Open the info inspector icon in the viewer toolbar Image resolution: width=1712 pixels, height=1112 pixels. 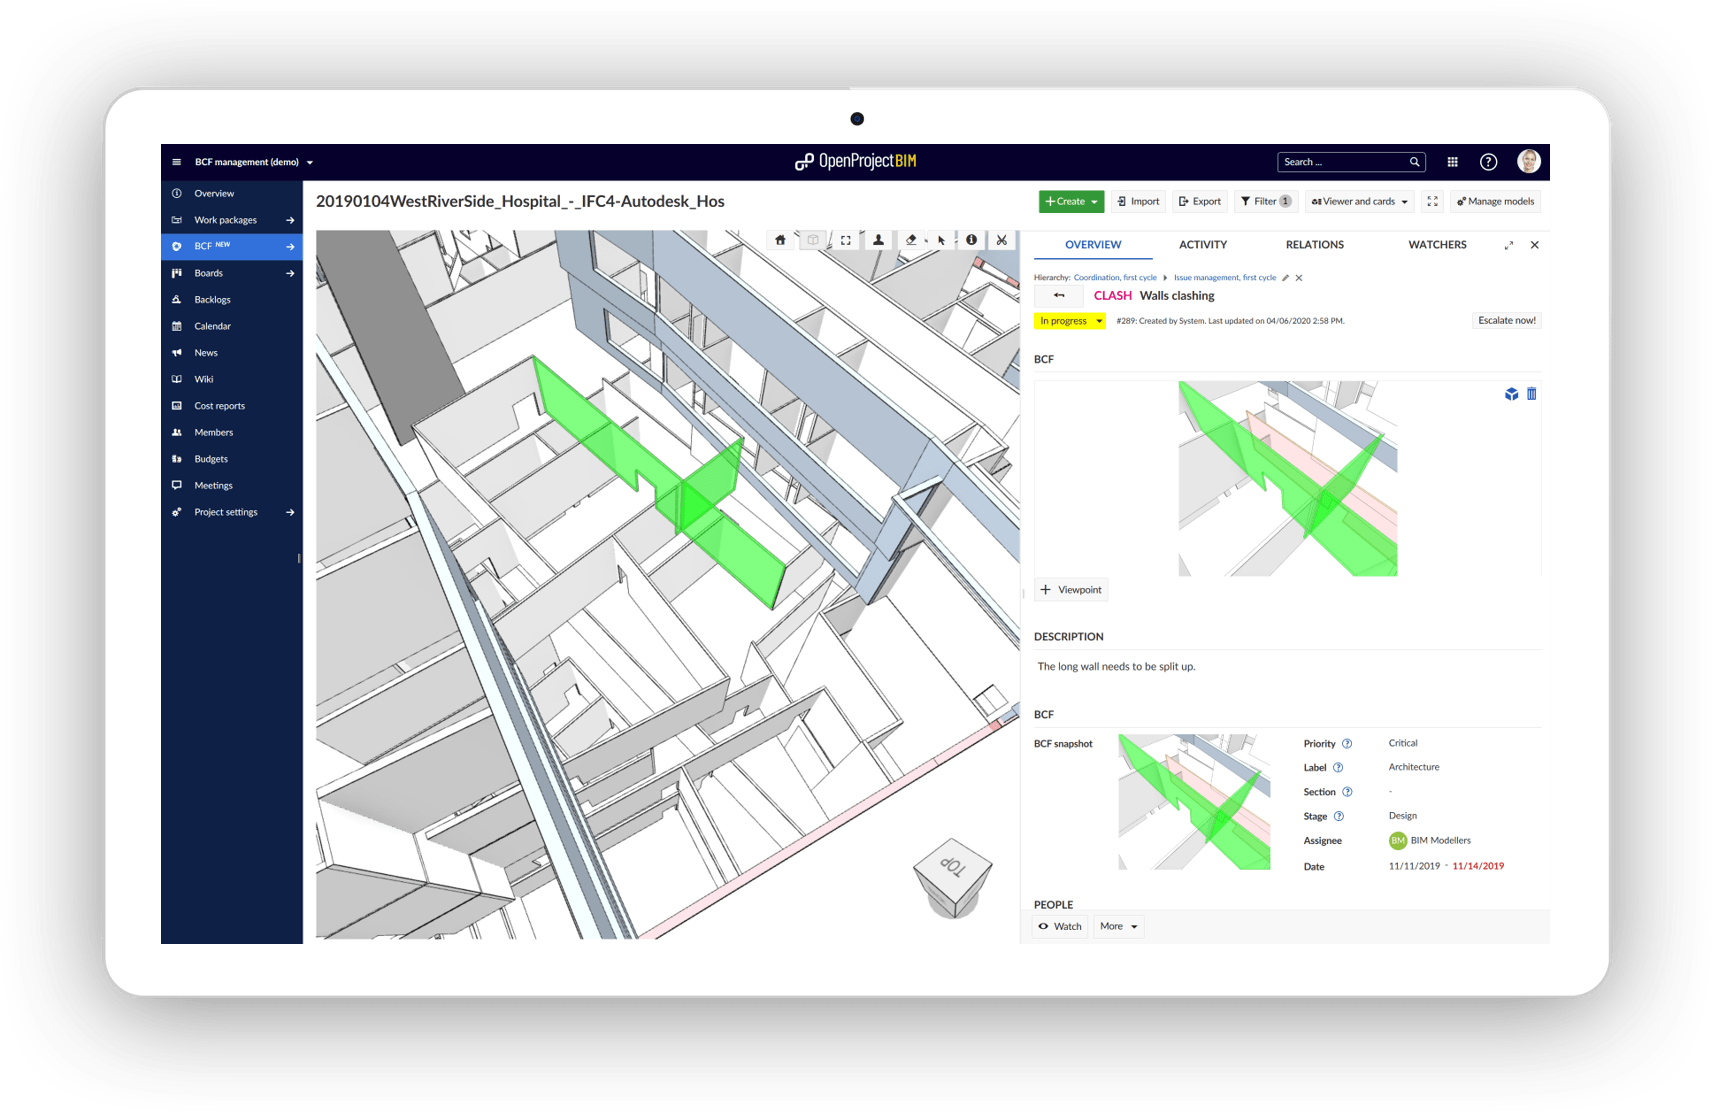[971, 240]
